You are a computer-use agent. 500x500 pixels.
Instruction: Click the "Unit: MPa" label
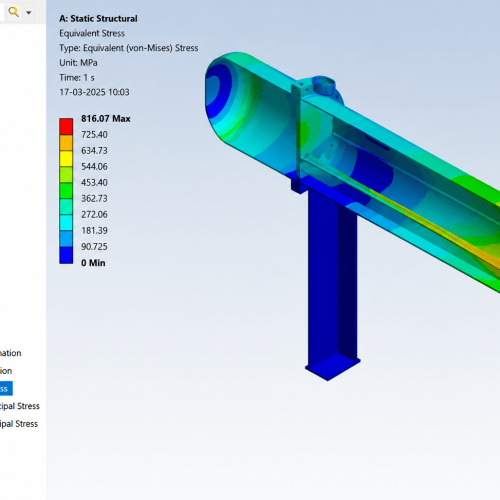pos(78,63)
